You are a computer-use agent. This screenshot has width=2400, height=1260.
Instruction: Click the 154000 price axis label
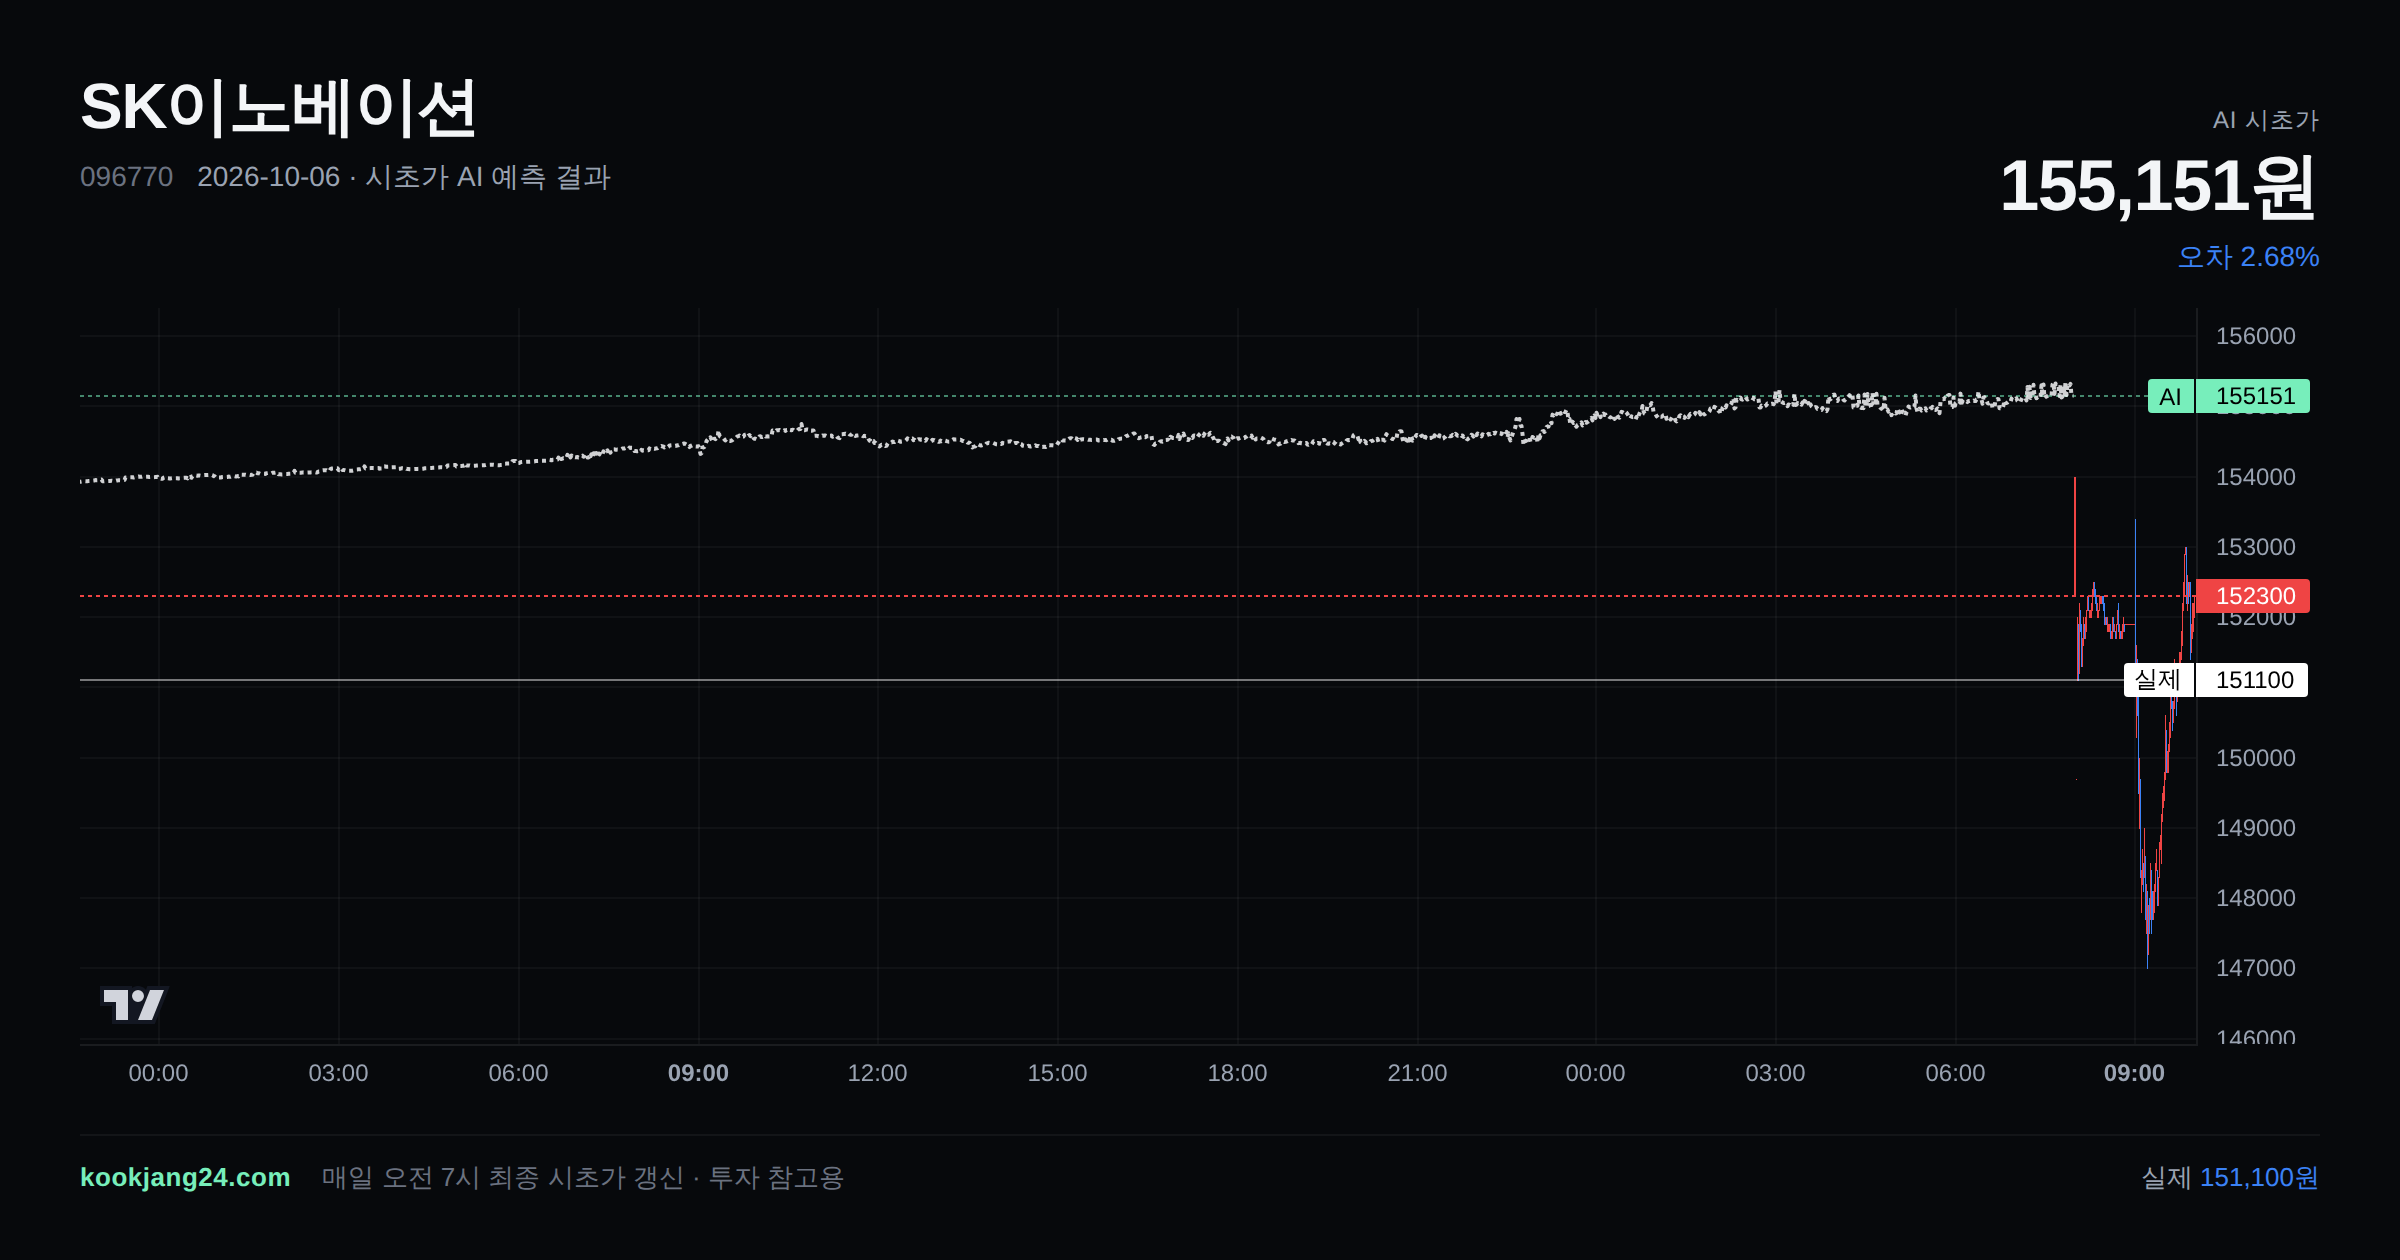tap(2255, 477)
